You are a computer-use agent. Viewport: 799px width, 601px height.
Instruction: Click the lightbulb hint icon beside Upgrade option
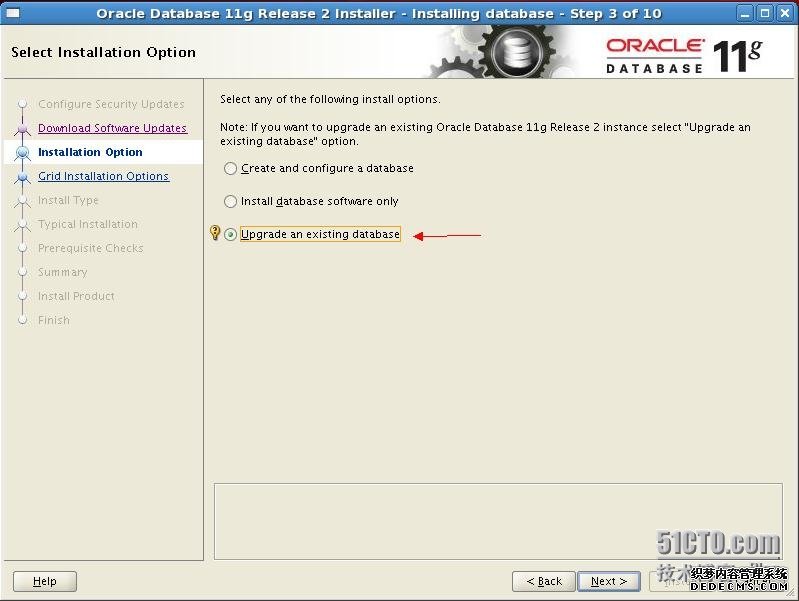215,233
